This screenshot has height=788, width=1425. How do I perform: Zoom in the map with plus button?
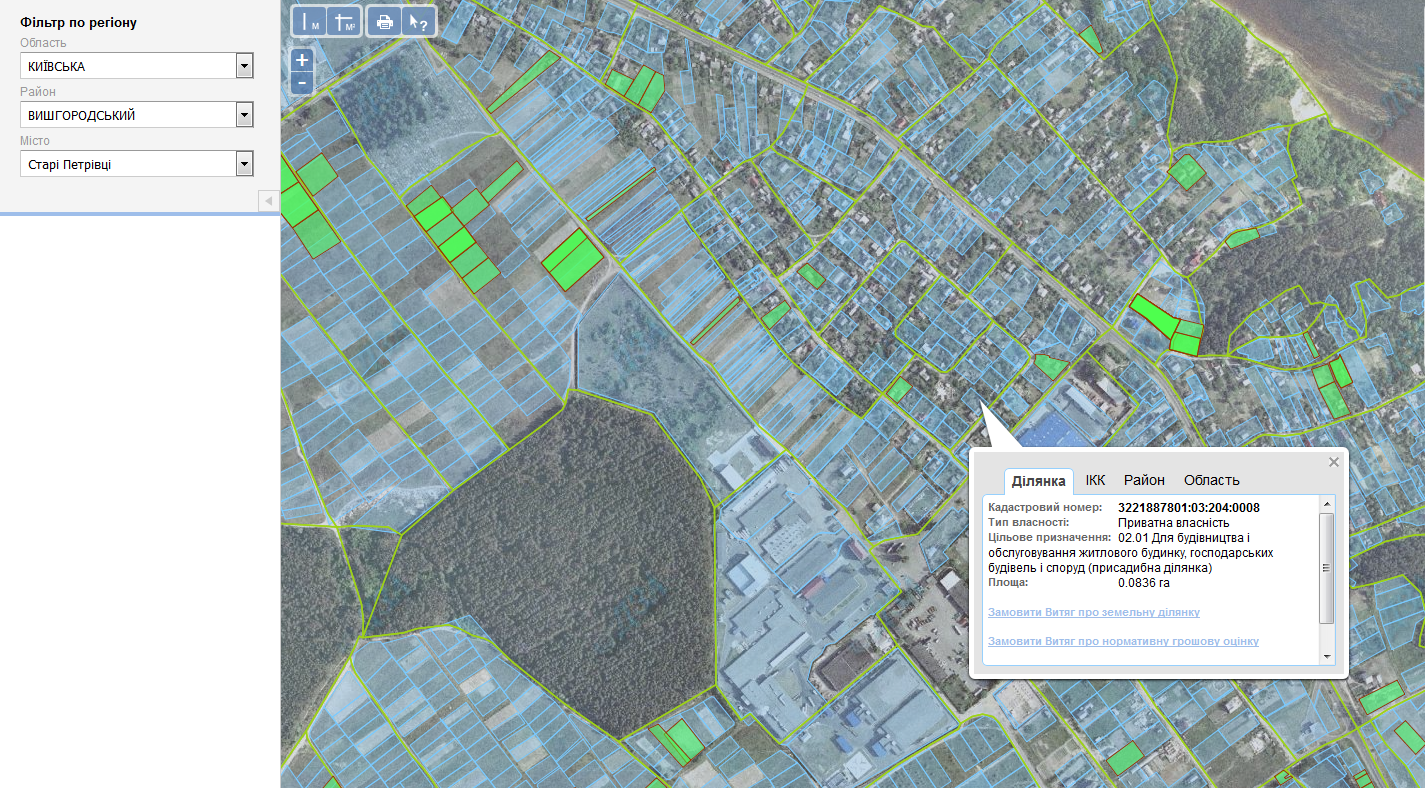pos(302,60)
